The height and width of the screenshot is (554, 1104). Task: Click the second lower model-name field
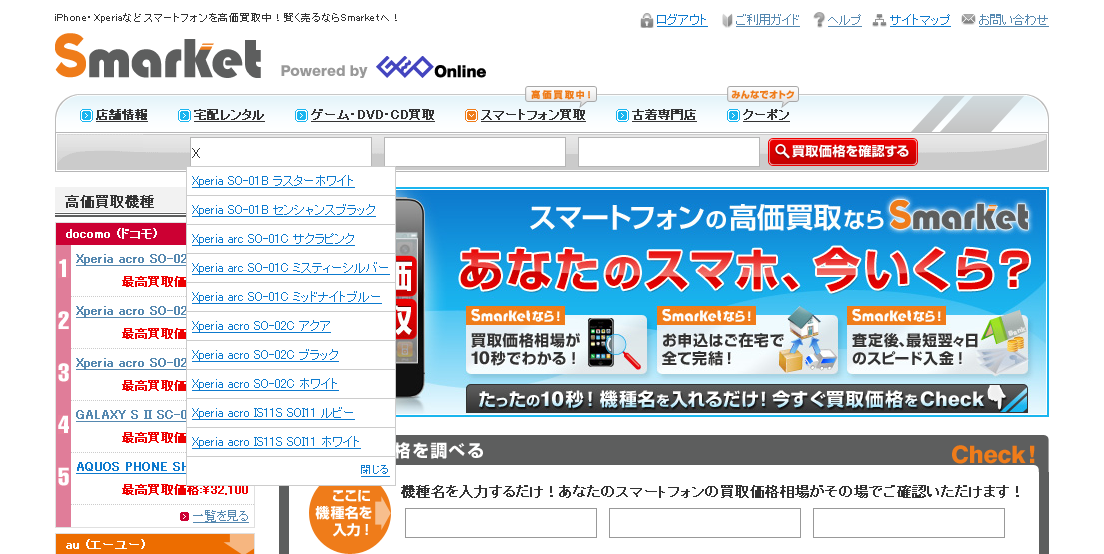[x=705, y=523]
